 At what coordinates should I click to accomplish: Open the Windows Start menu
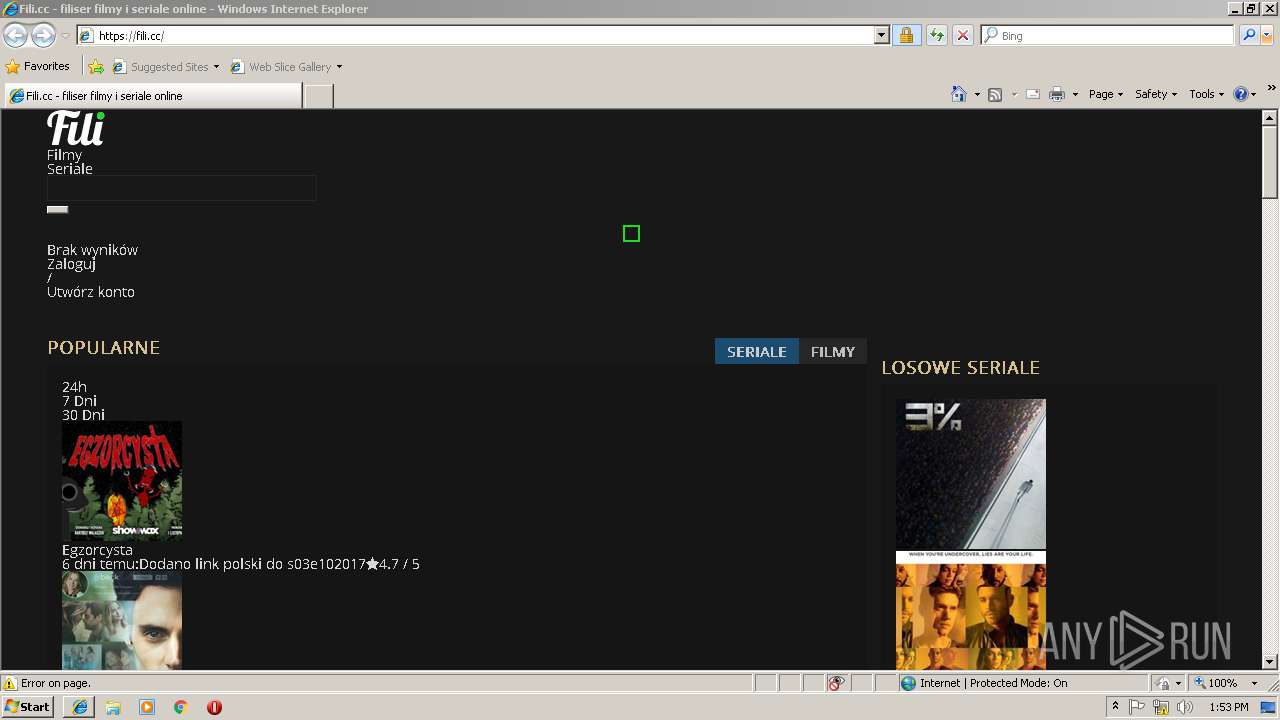click(28, 707)
